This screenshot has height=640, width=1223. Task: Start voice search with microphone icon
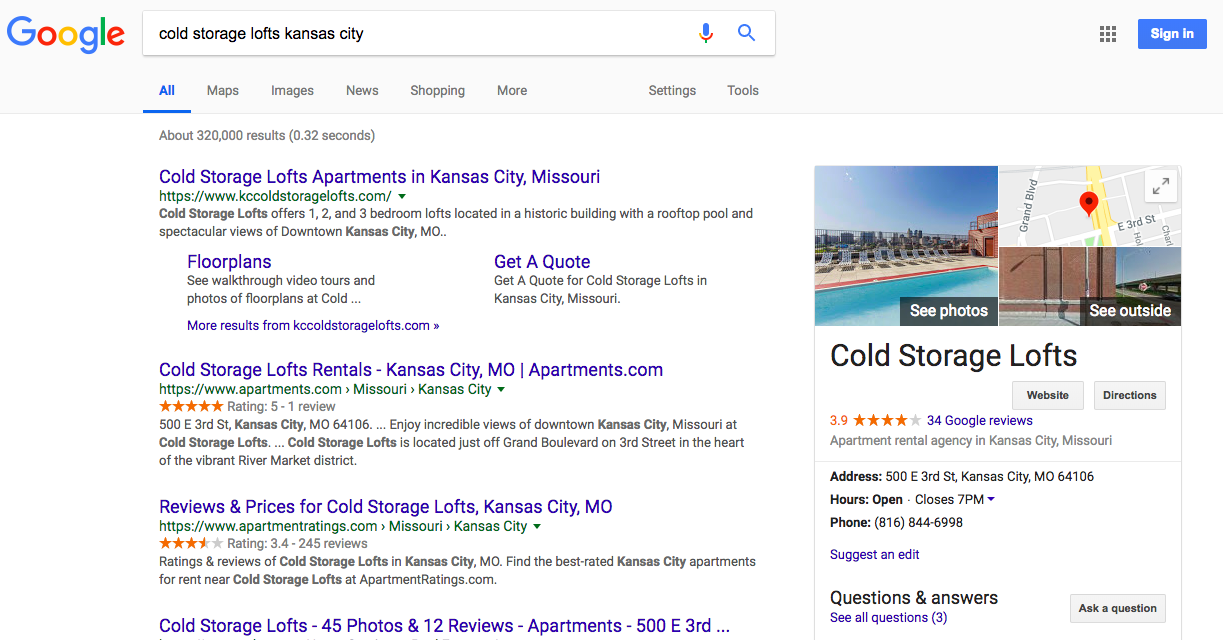tap(706, 33)
